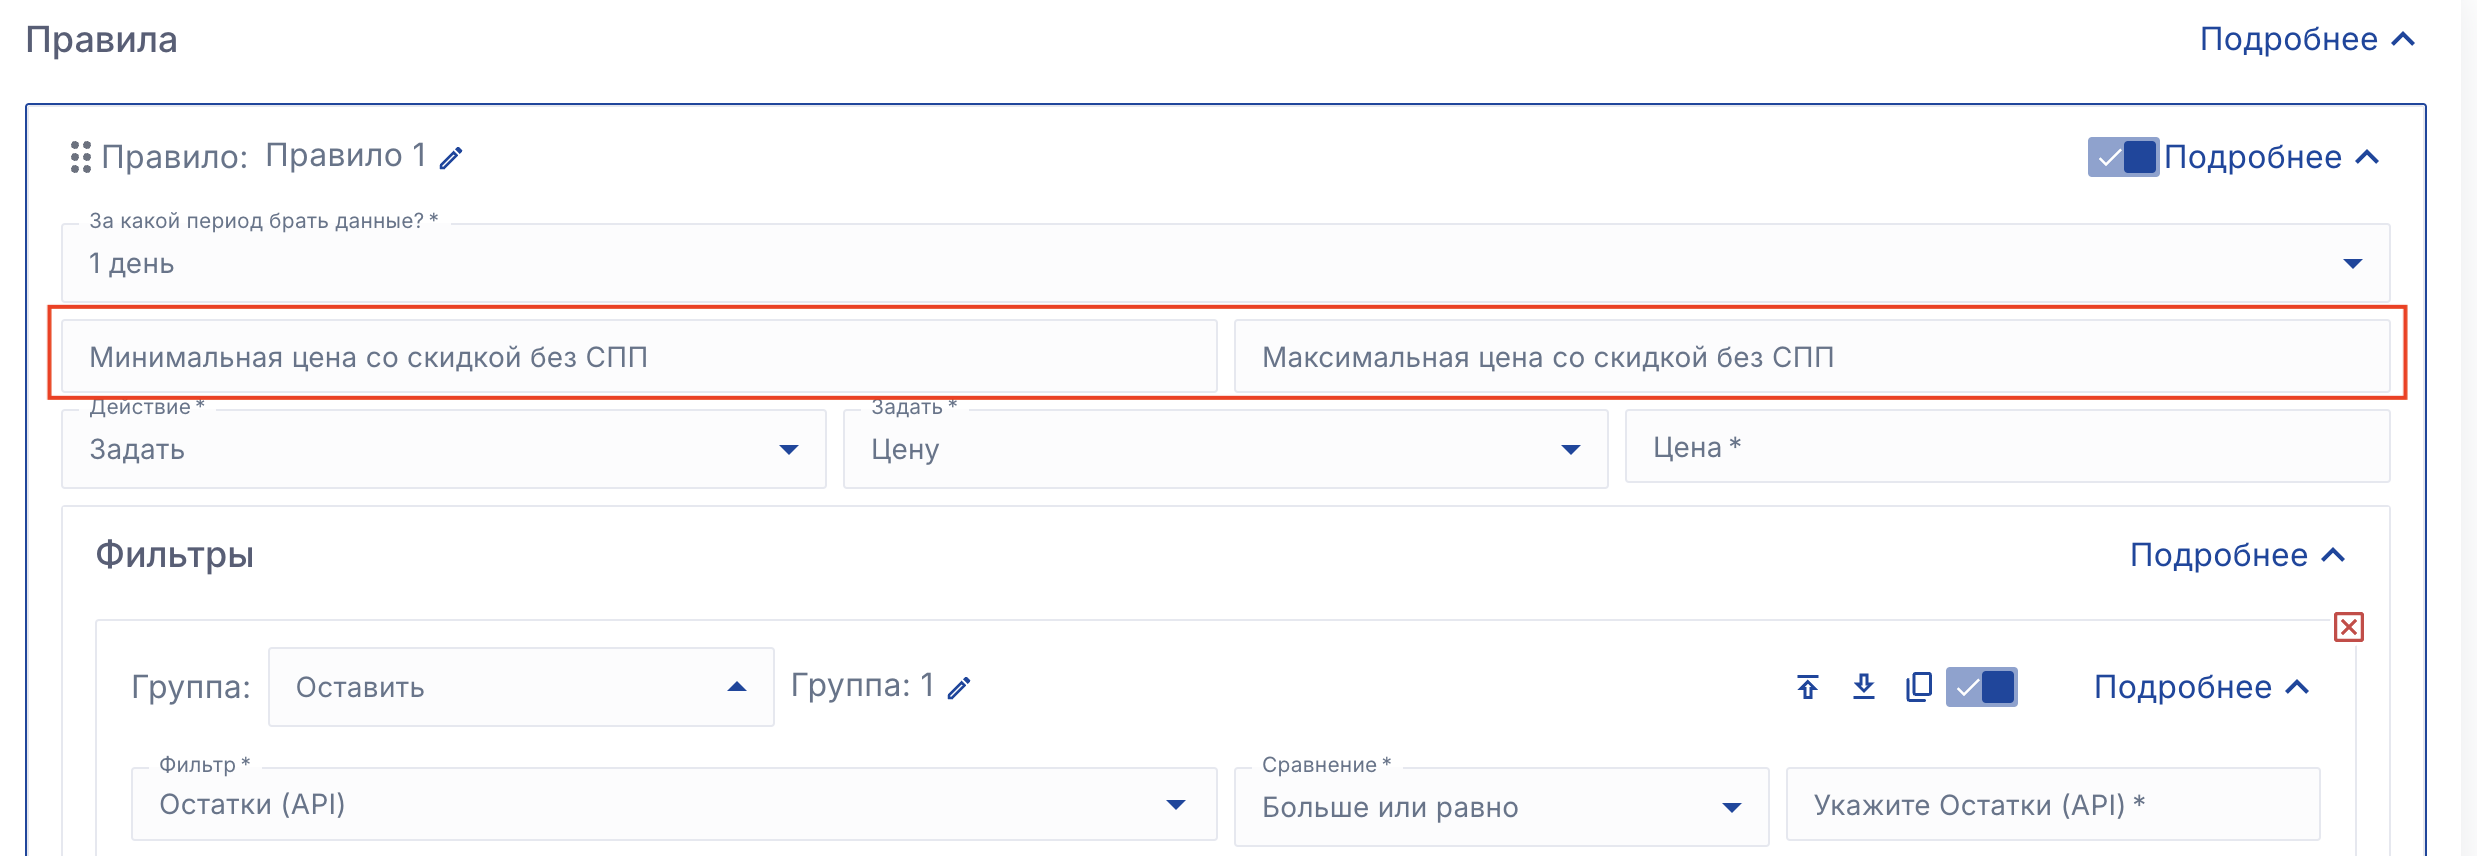Move the filter group up with the arrow icon
2477x856 pixels.
coord(1807,688)
